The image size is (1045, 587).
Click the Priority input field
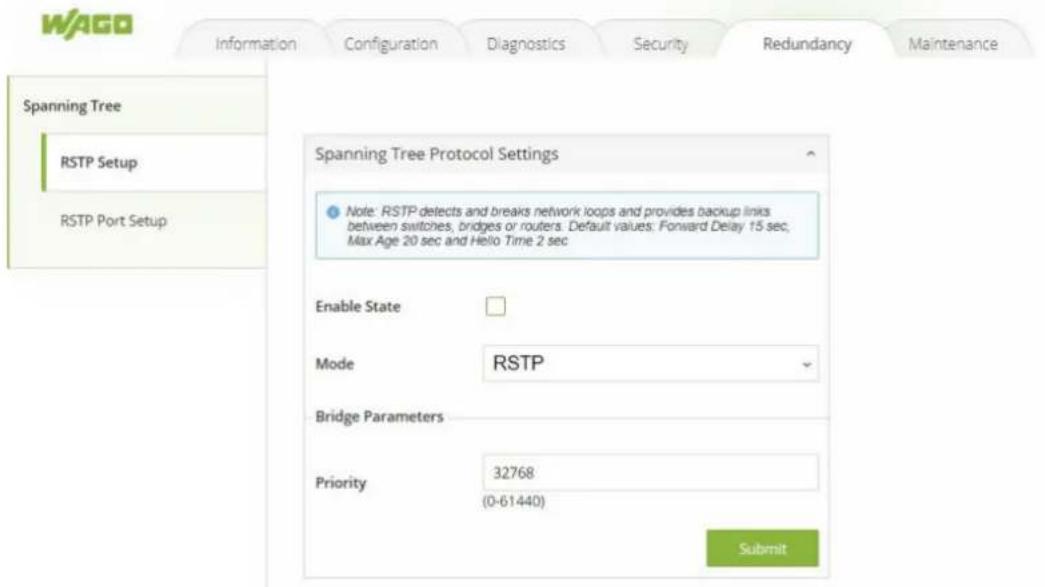pos(650,472)
